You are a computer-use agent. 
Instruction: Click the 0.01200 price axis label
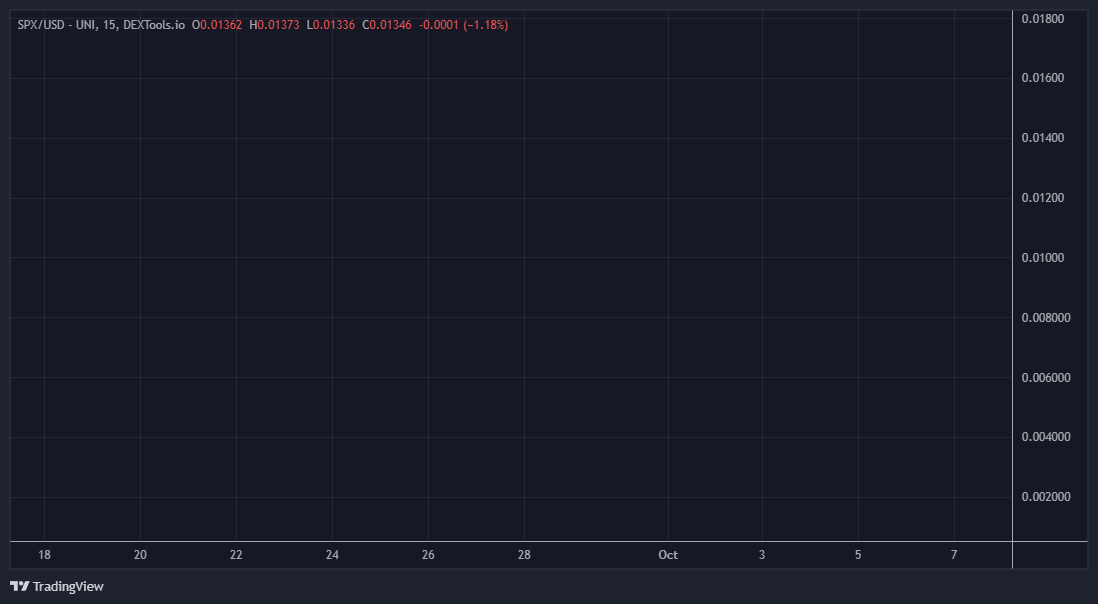click(1043, 198)
